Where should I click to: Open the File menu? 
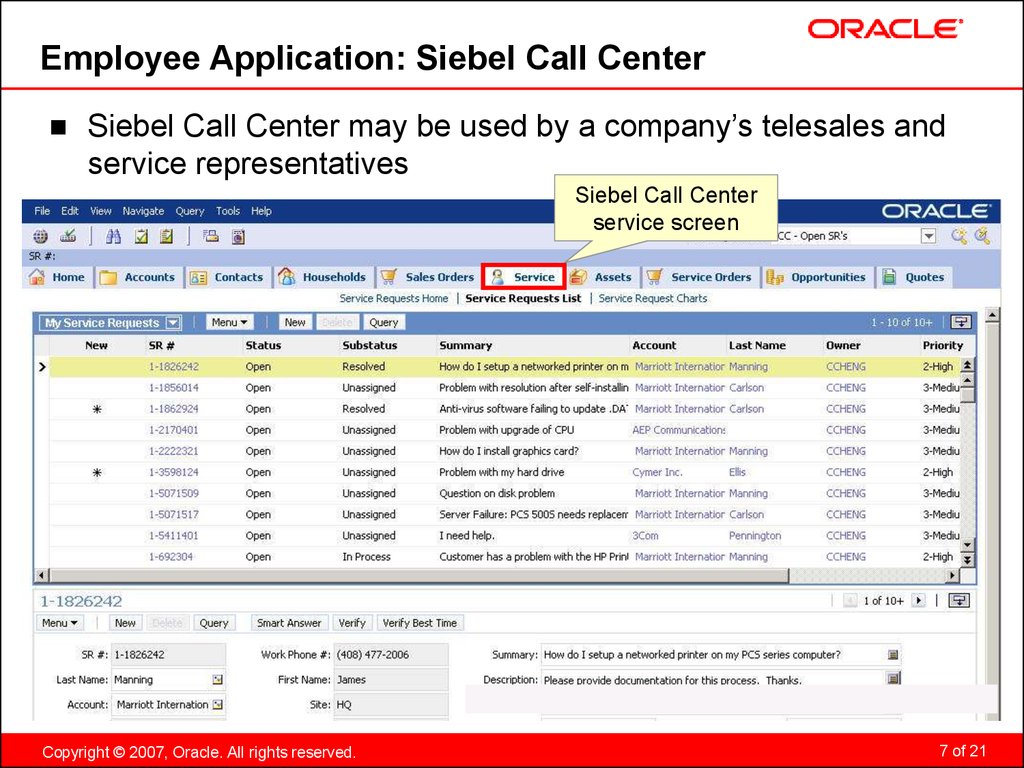click(42, 211)
